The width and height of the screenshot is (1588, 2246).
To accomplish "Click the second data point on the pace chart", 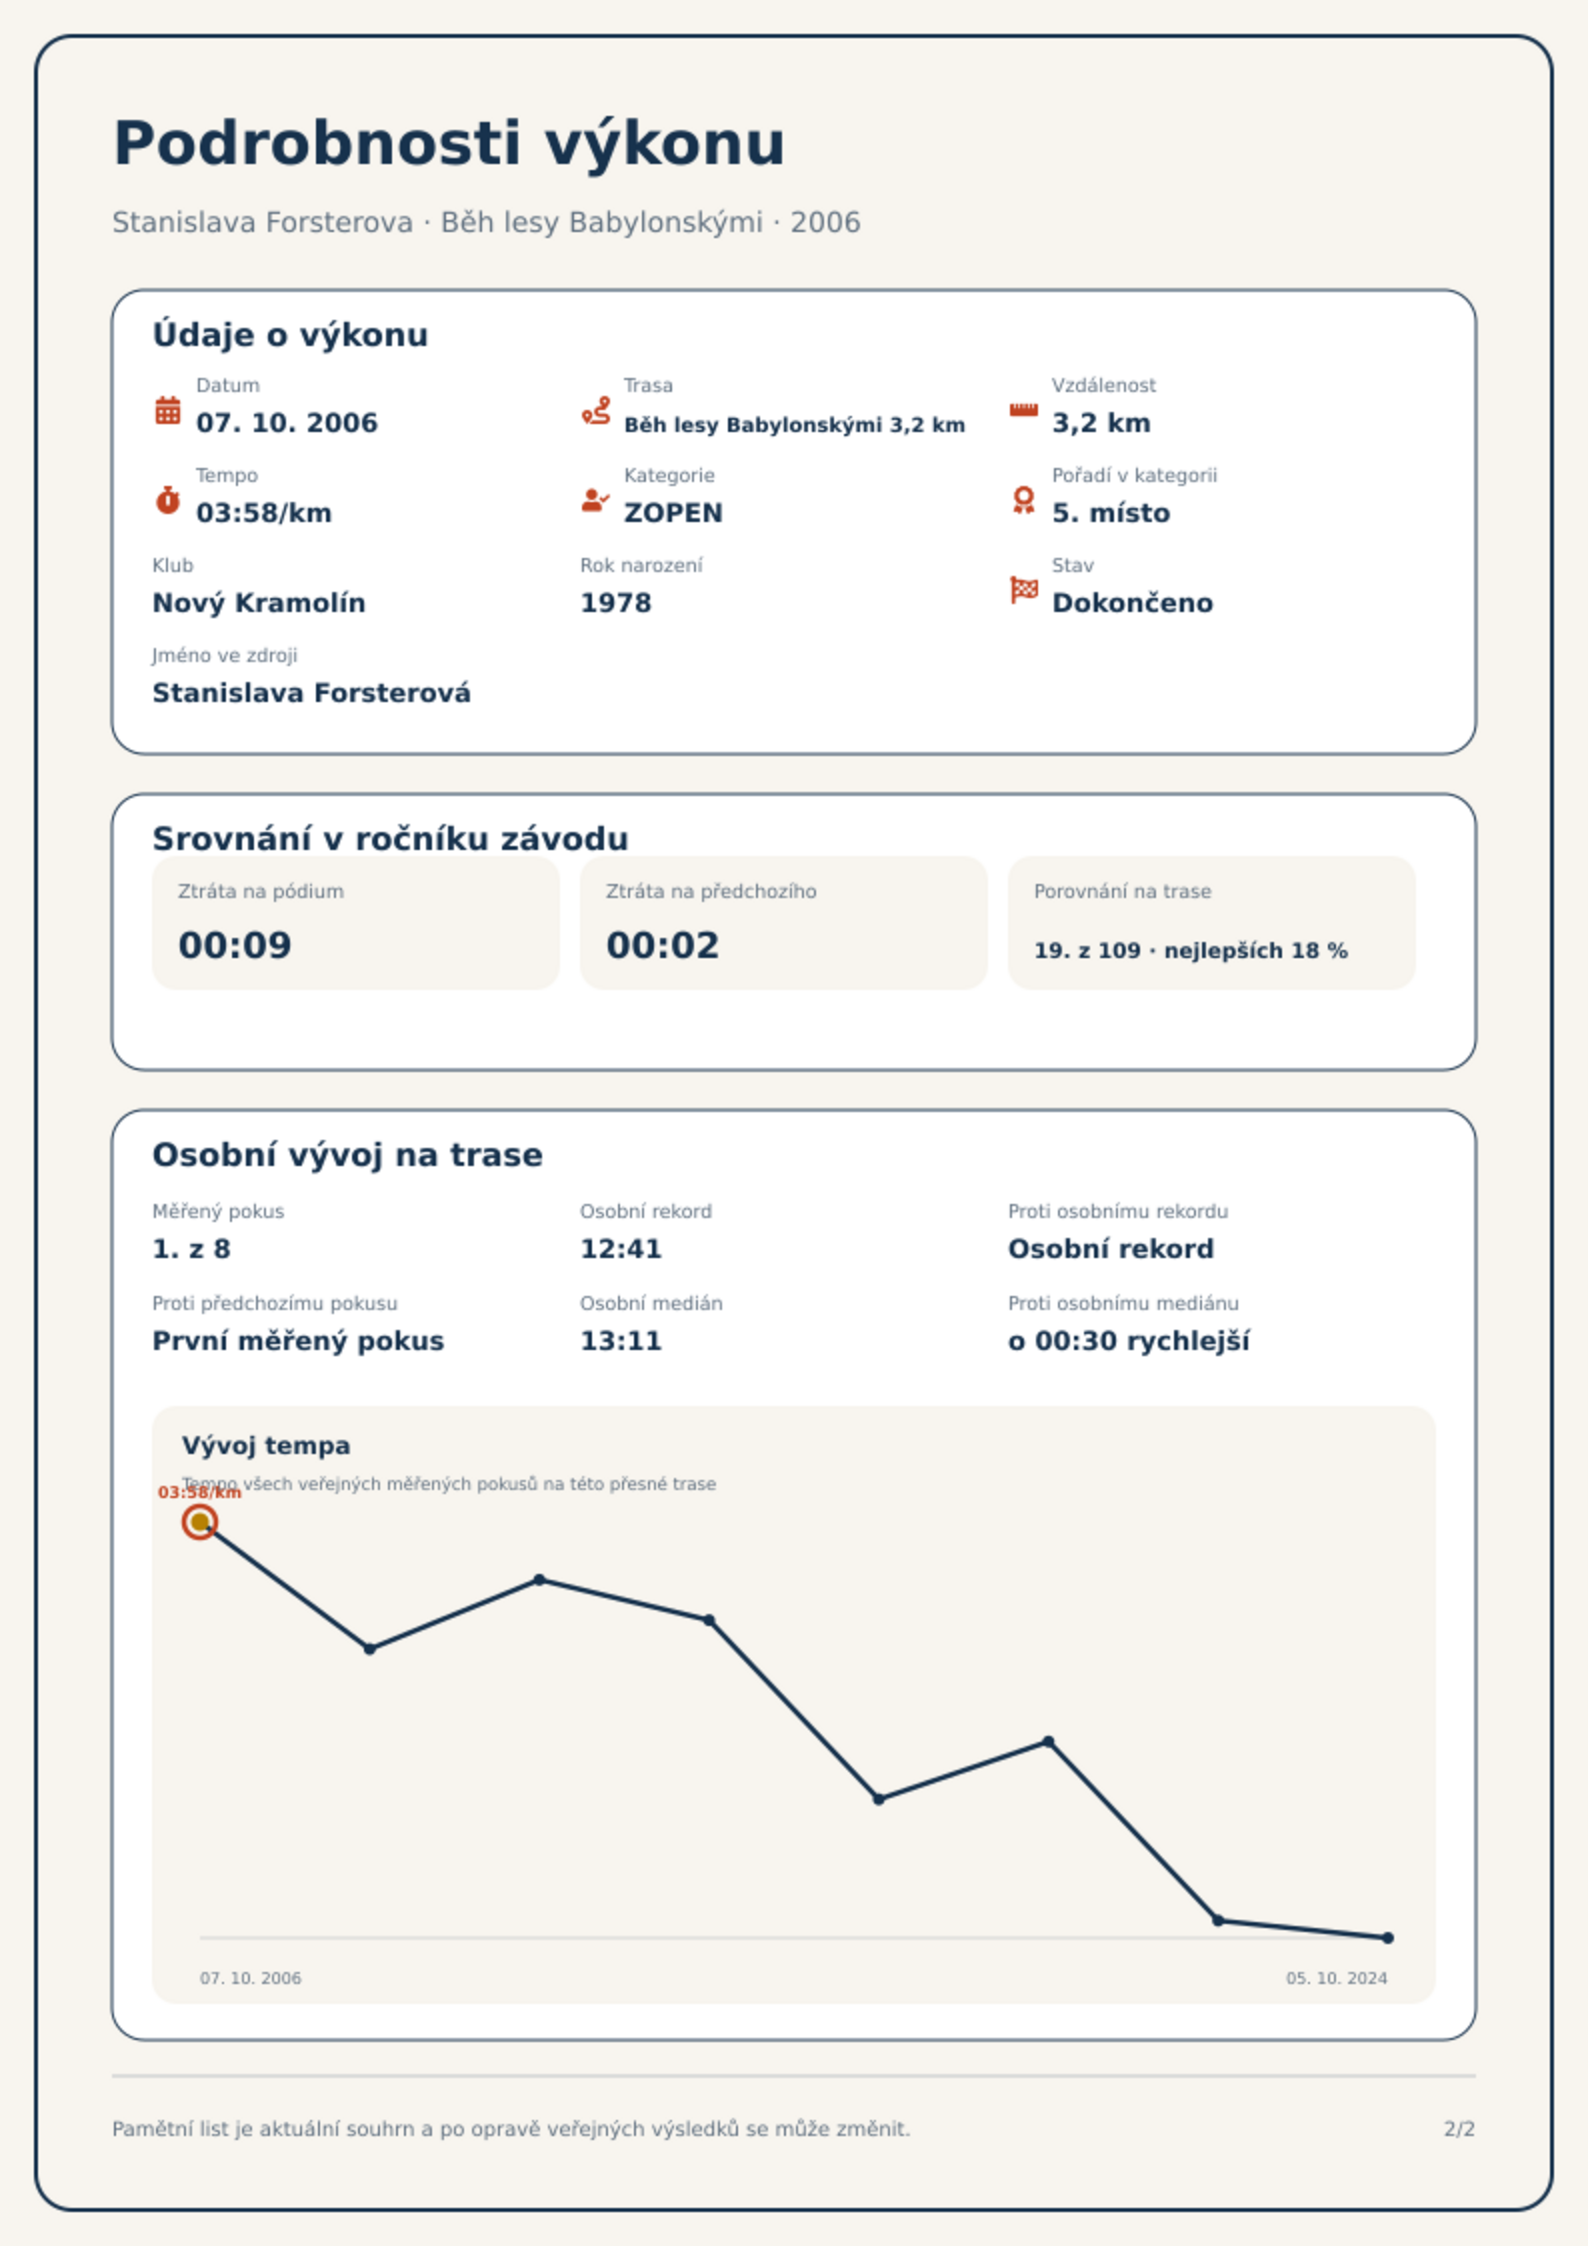I will point(370,1648).
